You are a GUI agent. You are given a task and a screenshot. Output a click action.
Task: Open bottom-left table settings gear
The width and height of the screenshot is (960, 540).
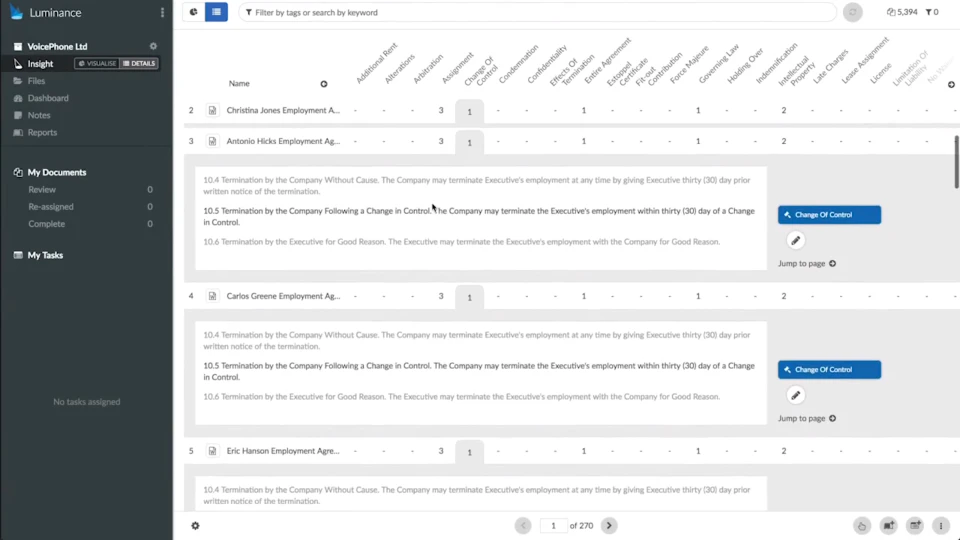(195, 525)
